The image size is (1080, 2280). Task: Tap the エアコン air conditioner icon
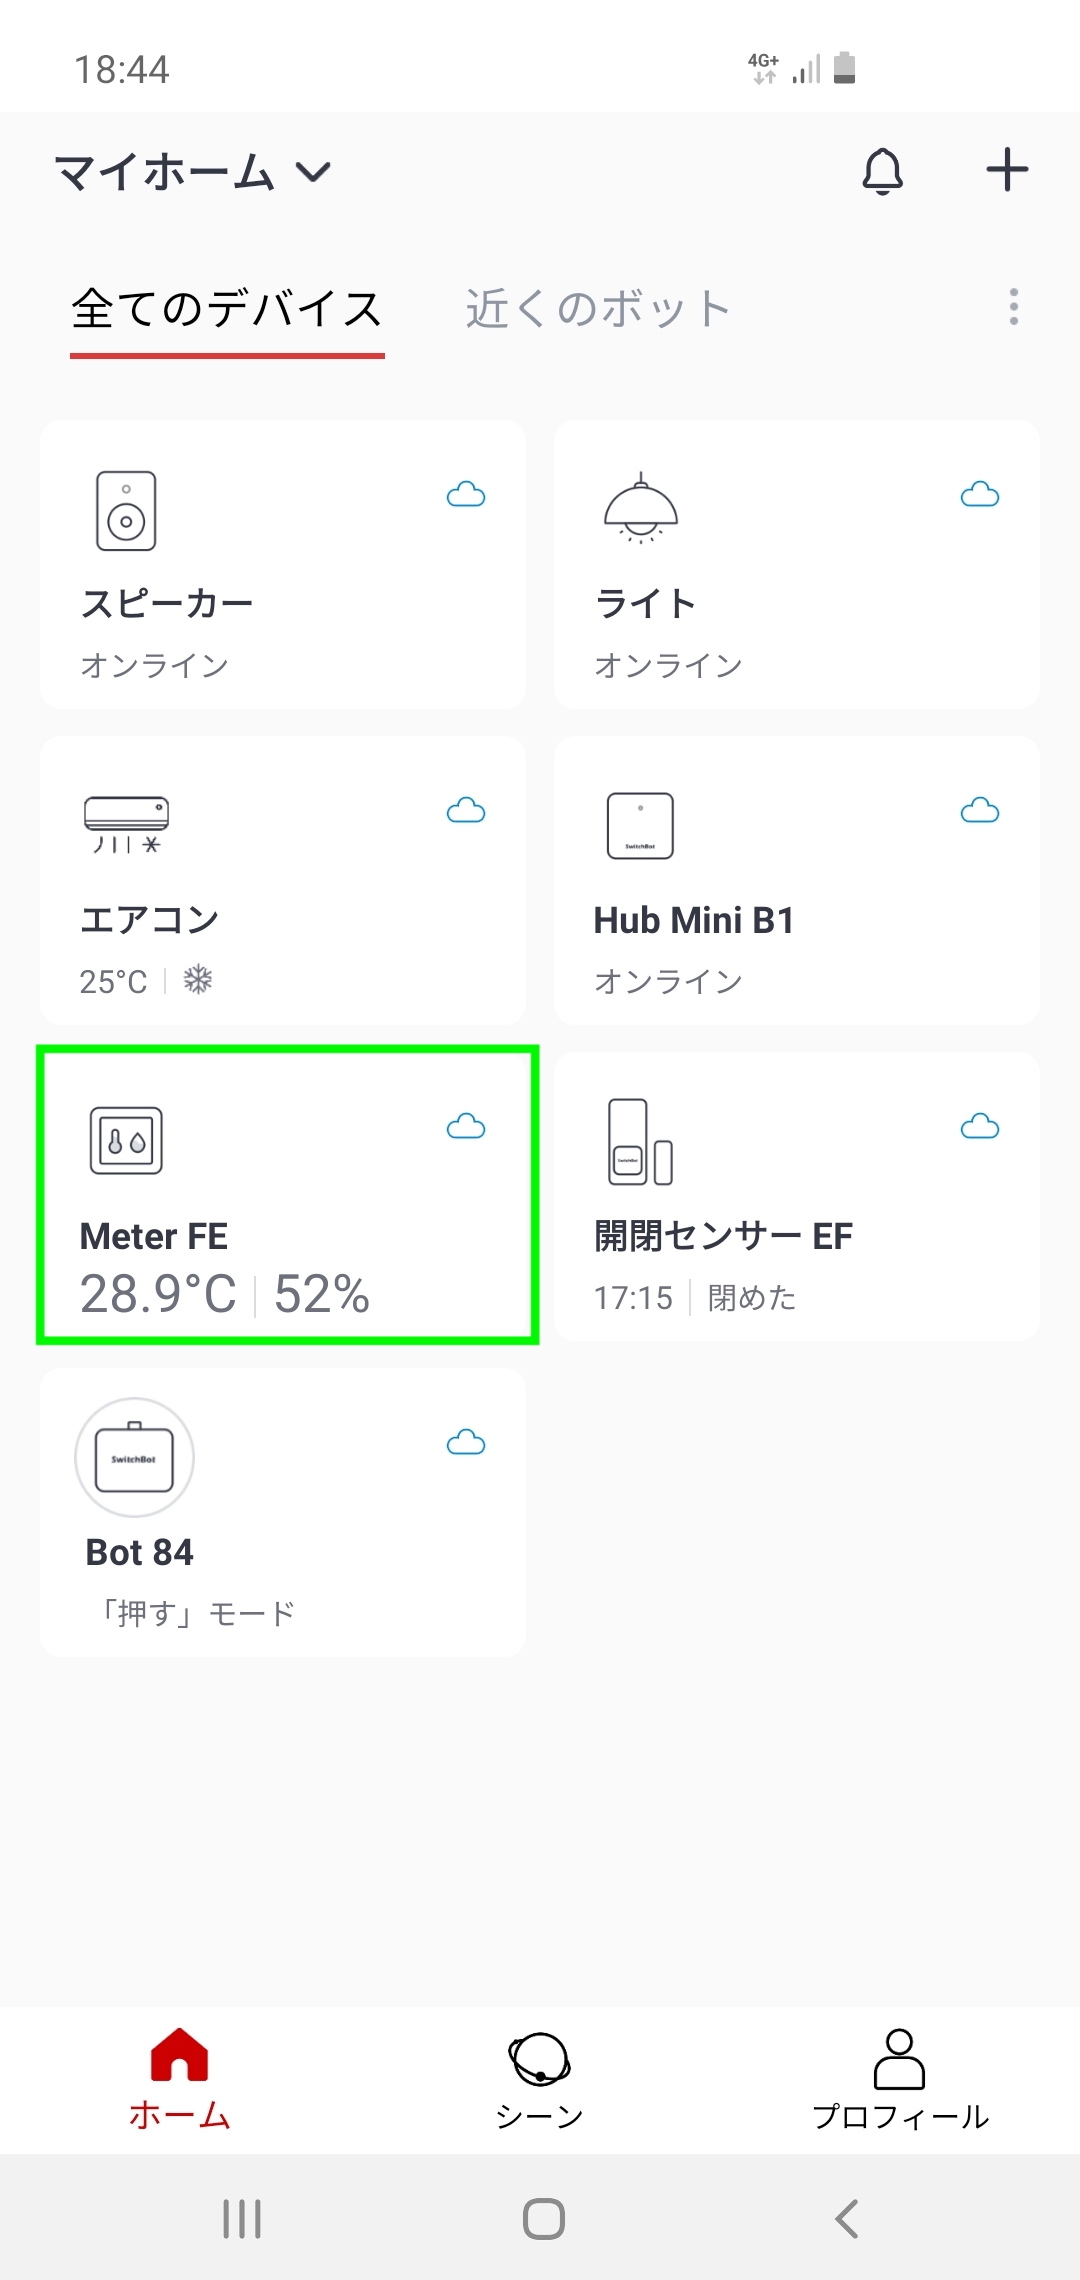(127, 825)
